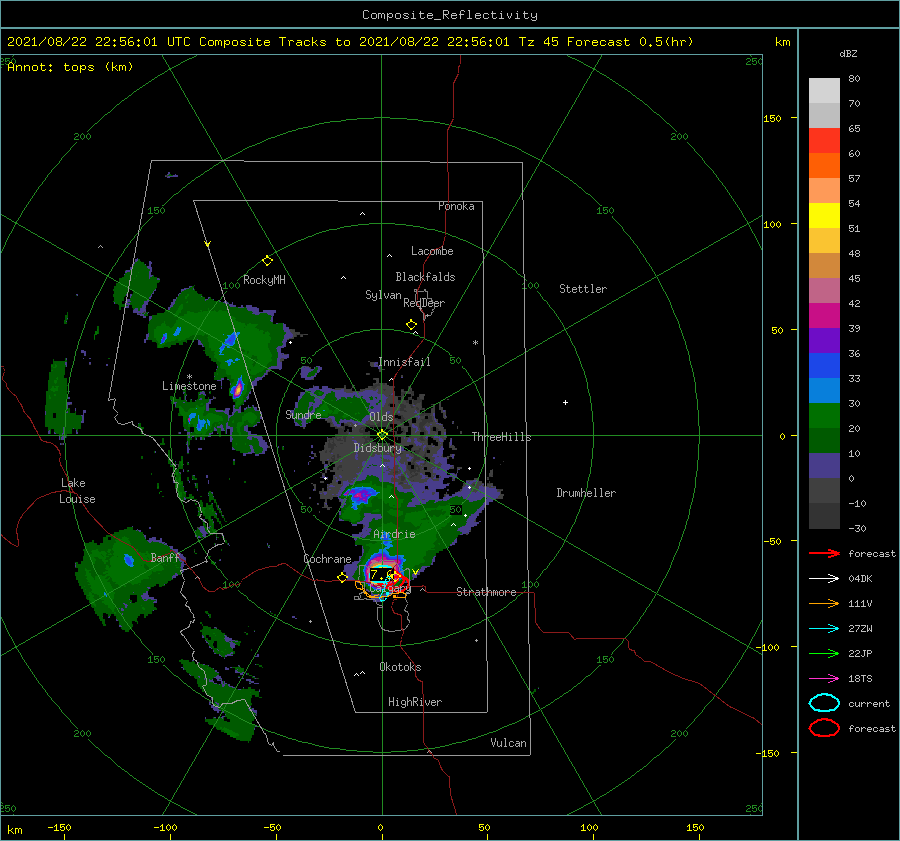Click the dBZ legend heading
The height and width of the screenshot is (841, 900).
pos(848,53)
